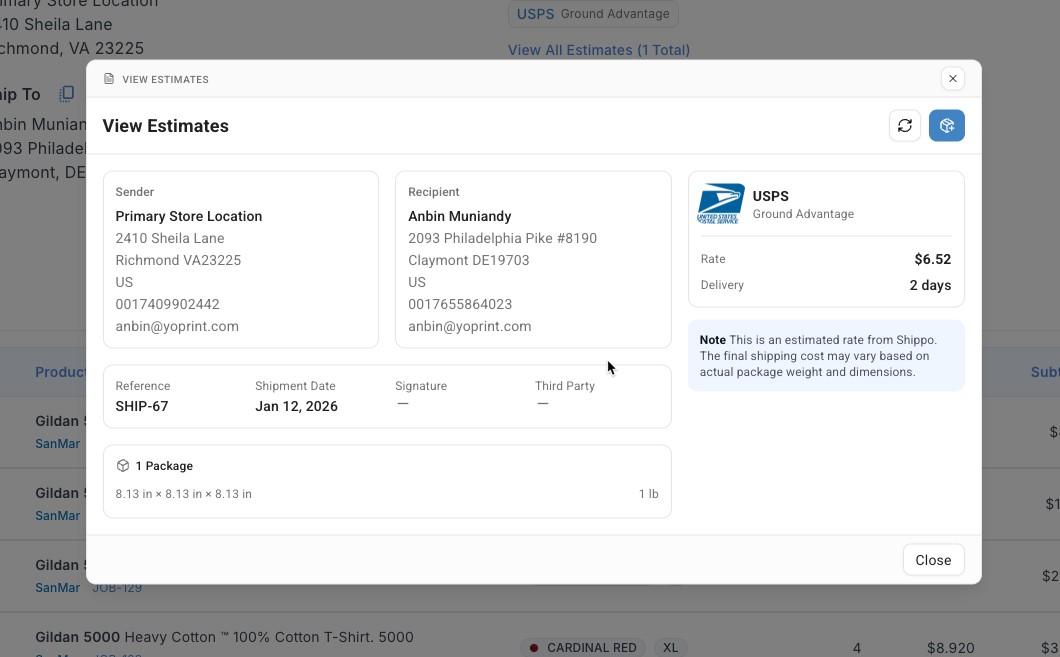Screen dimensions: 1060x657
Task: Open View All Estimates link
Action: point(598,50)
